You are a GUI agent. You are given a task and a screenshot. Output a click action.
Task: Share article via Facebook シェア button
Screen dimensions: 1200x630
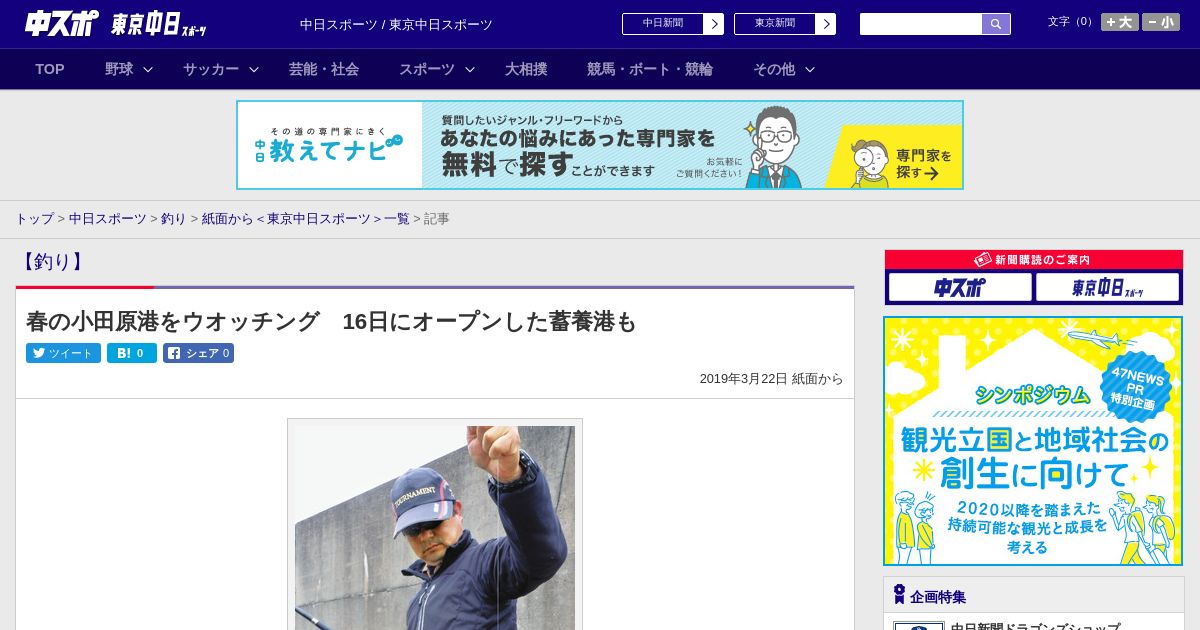click(x=198, y=353)
